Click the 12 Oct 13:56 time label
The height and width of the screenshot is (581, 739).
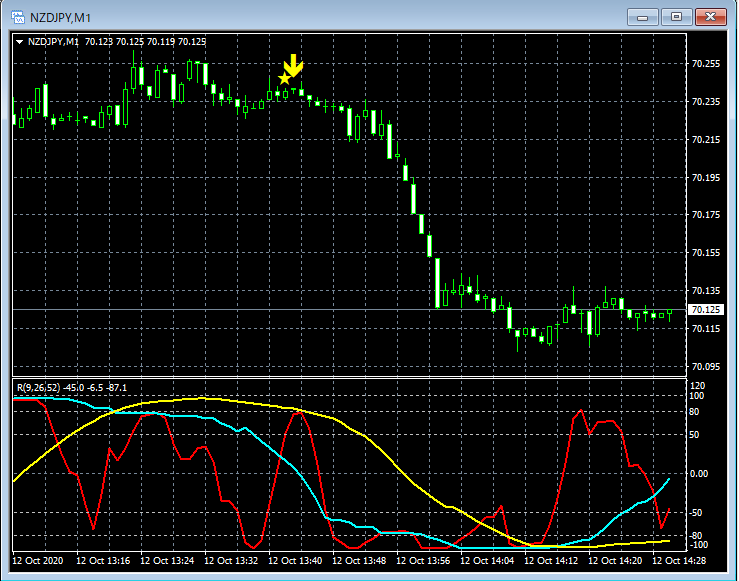pos(423,561)
